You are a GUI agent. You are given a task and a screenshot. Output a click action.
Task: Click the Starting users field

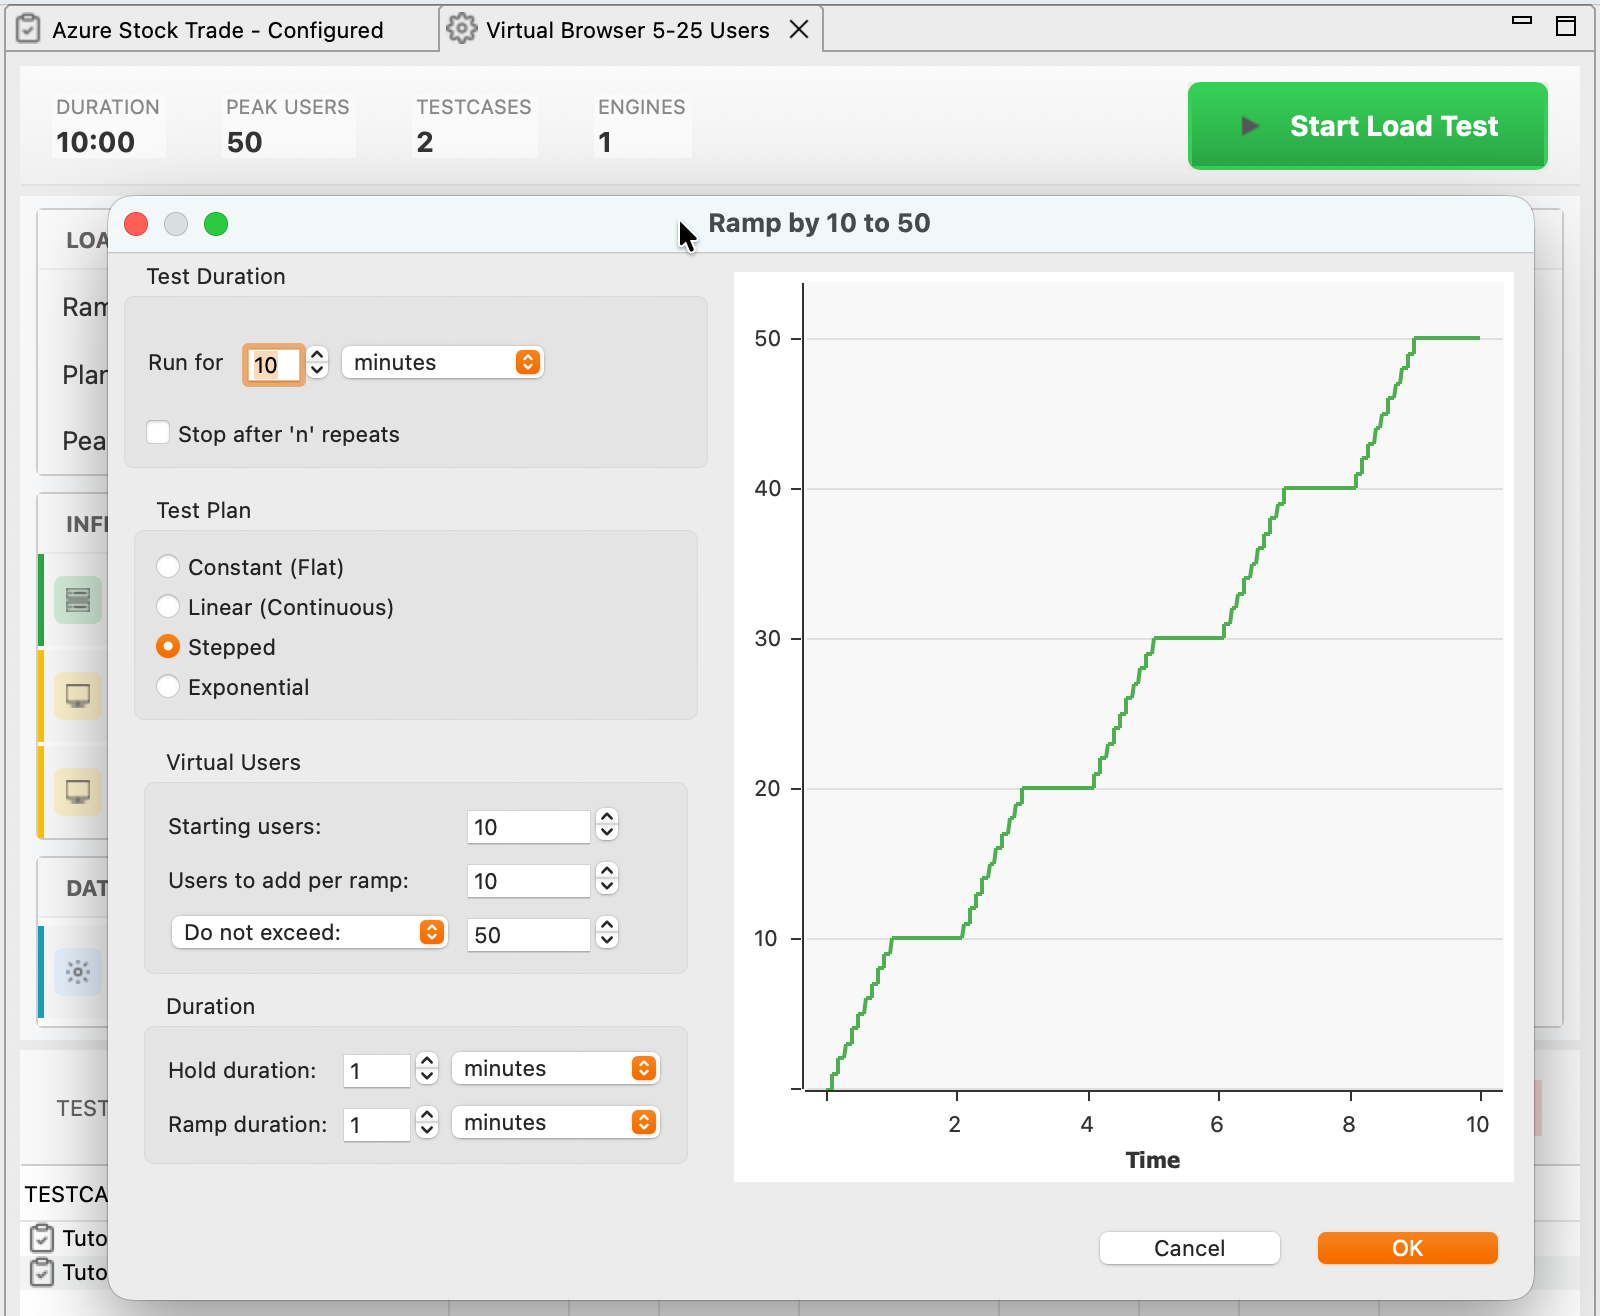click(x=528, y=827)
